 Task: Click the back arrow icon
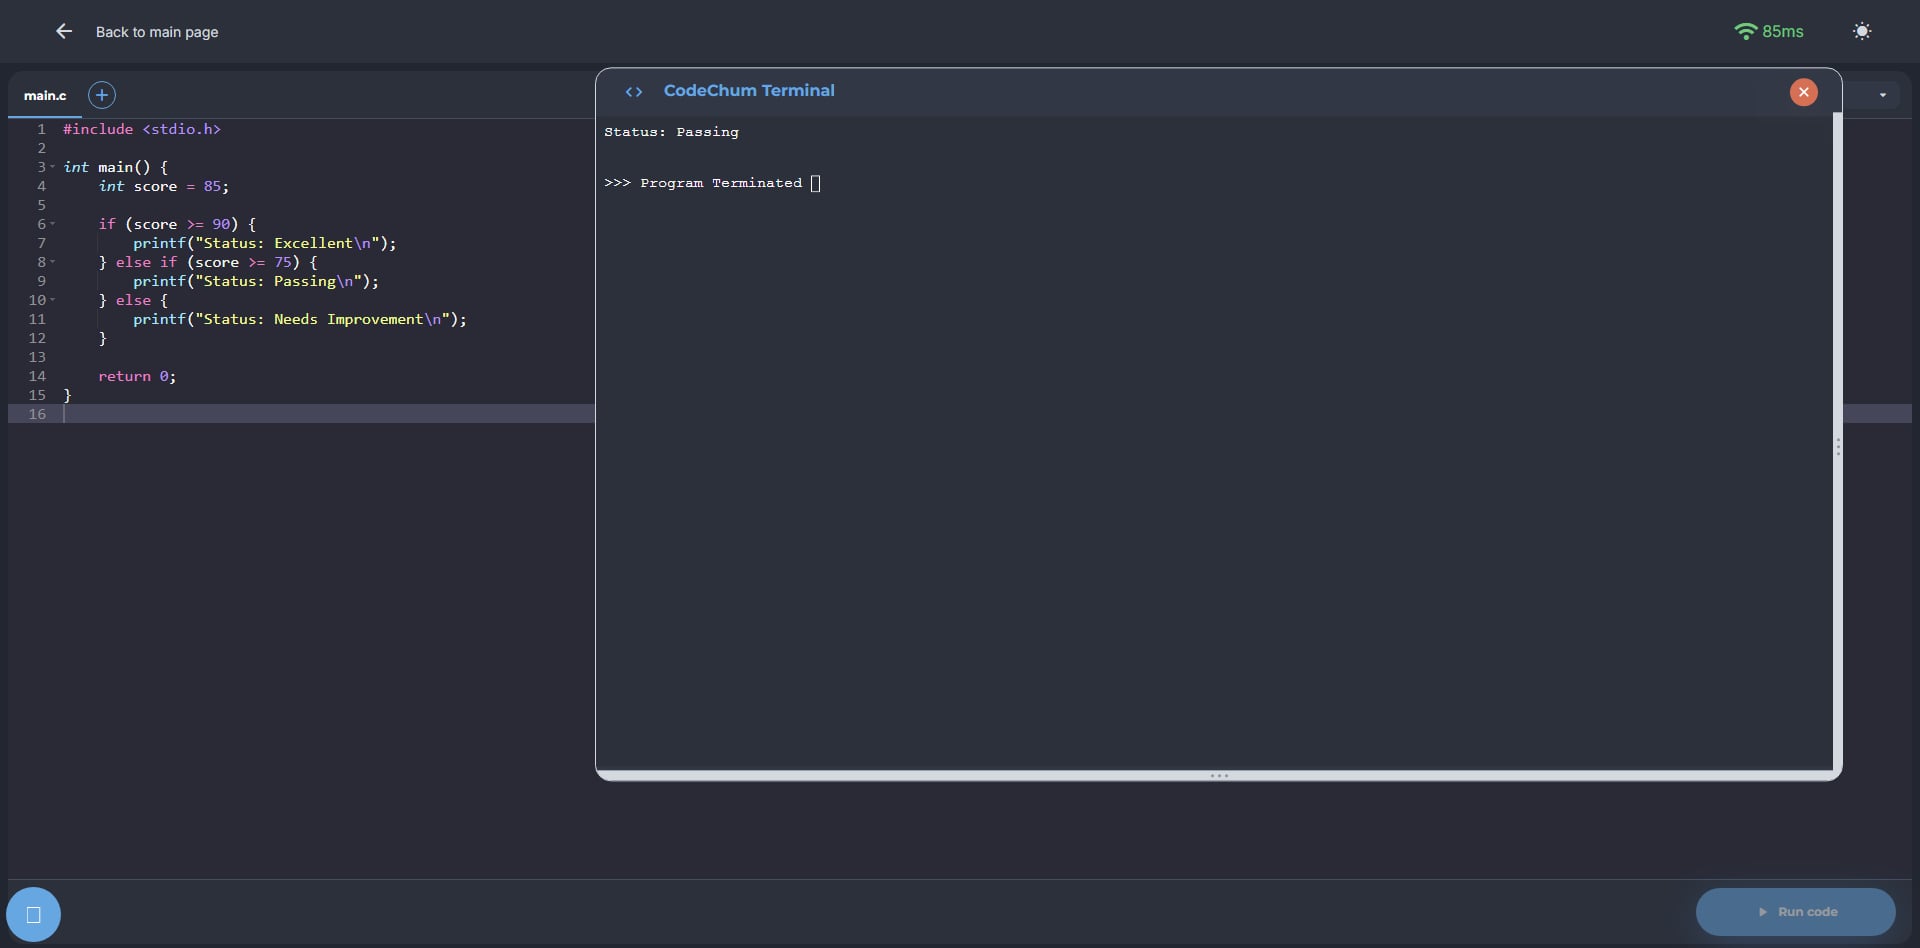tap(64, 32)
